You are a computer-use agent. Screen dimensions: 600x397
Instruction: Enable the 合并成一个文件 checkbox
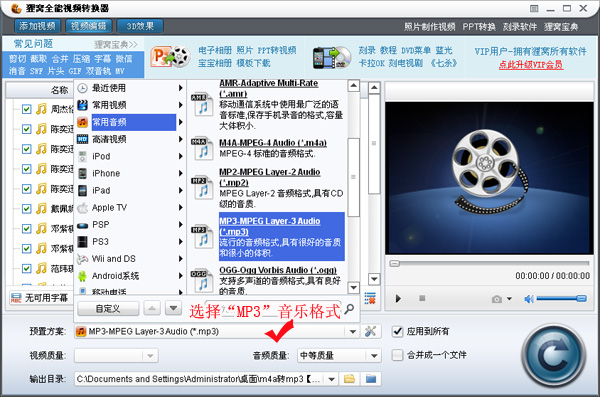pyautogui.click(x=398, y=355)
